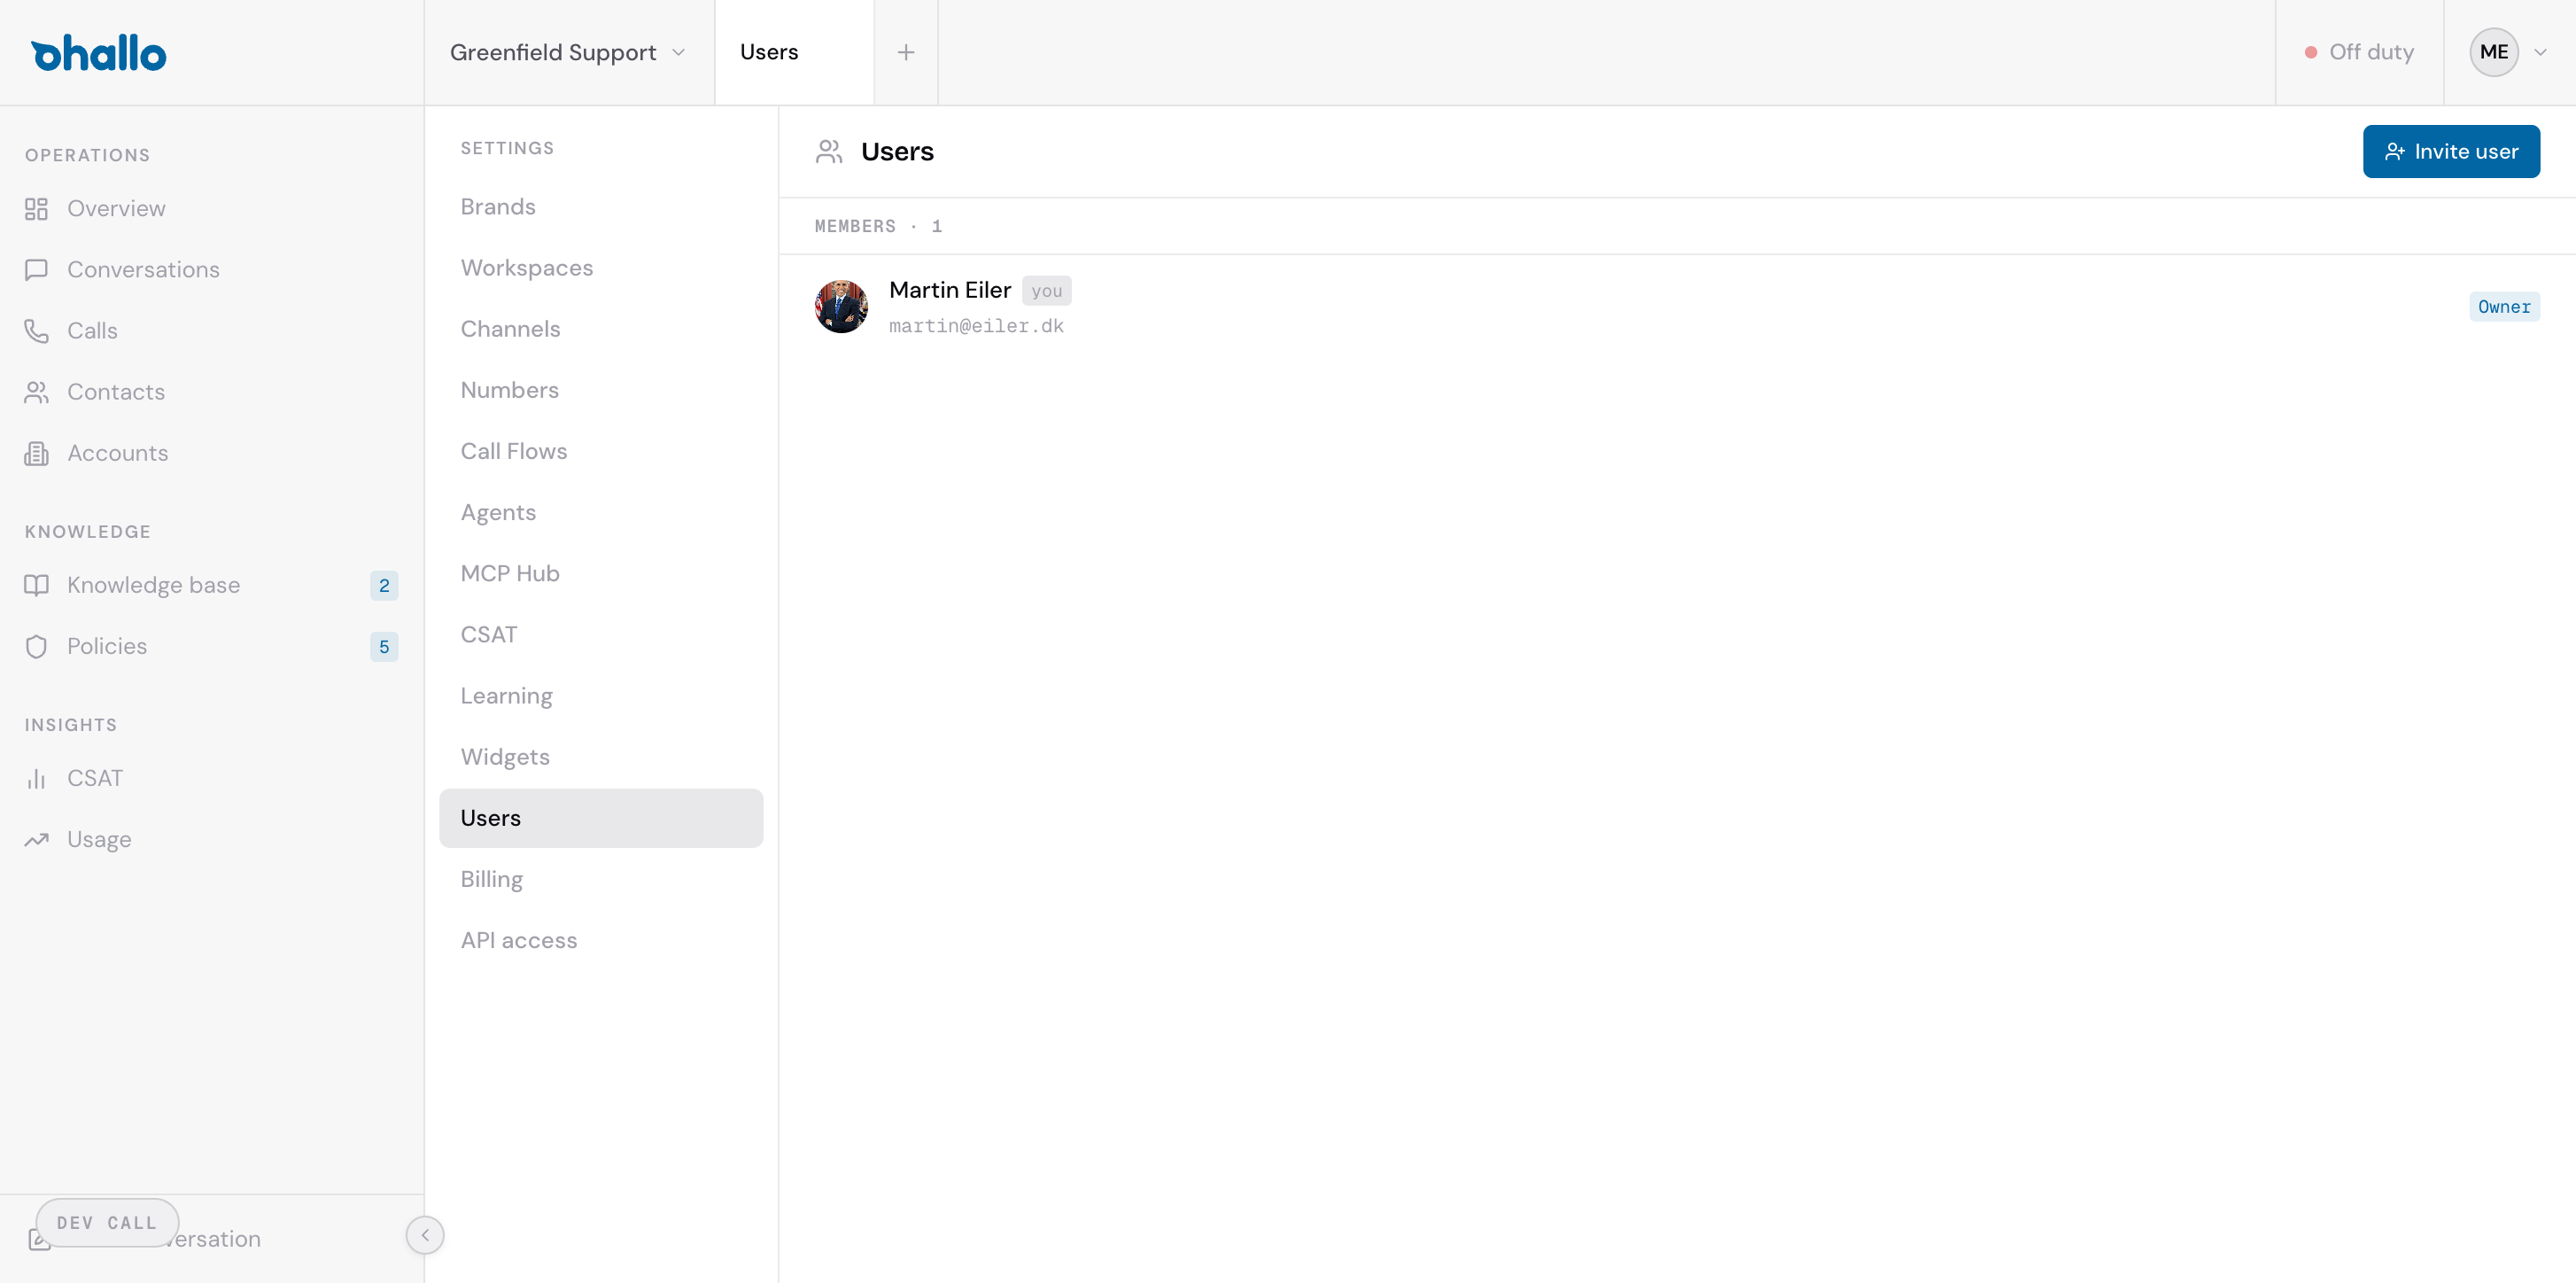Click the 'you' tag beside Martin Eiler
This screenshot has width=2576, height=1283.
[x=1046, y=291]
